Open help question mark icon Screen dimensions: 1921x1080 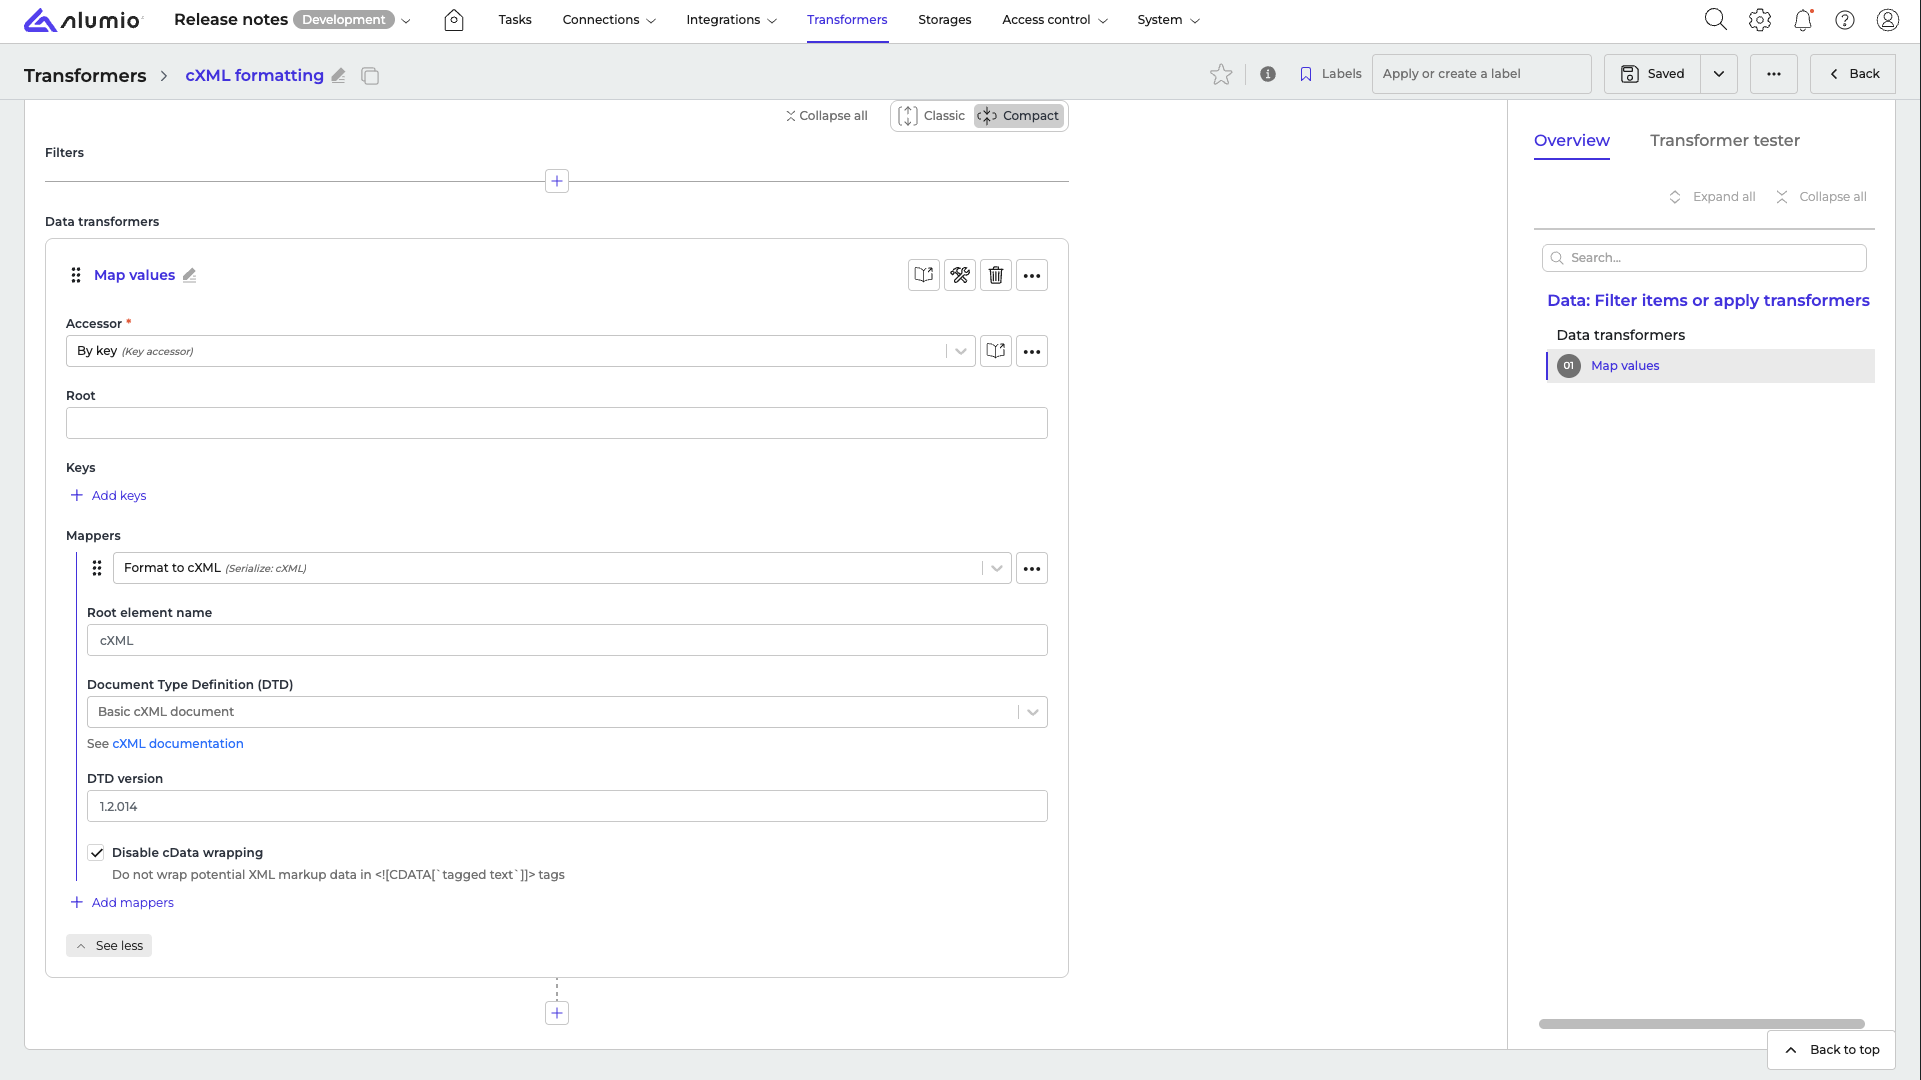click(1845, 20)
